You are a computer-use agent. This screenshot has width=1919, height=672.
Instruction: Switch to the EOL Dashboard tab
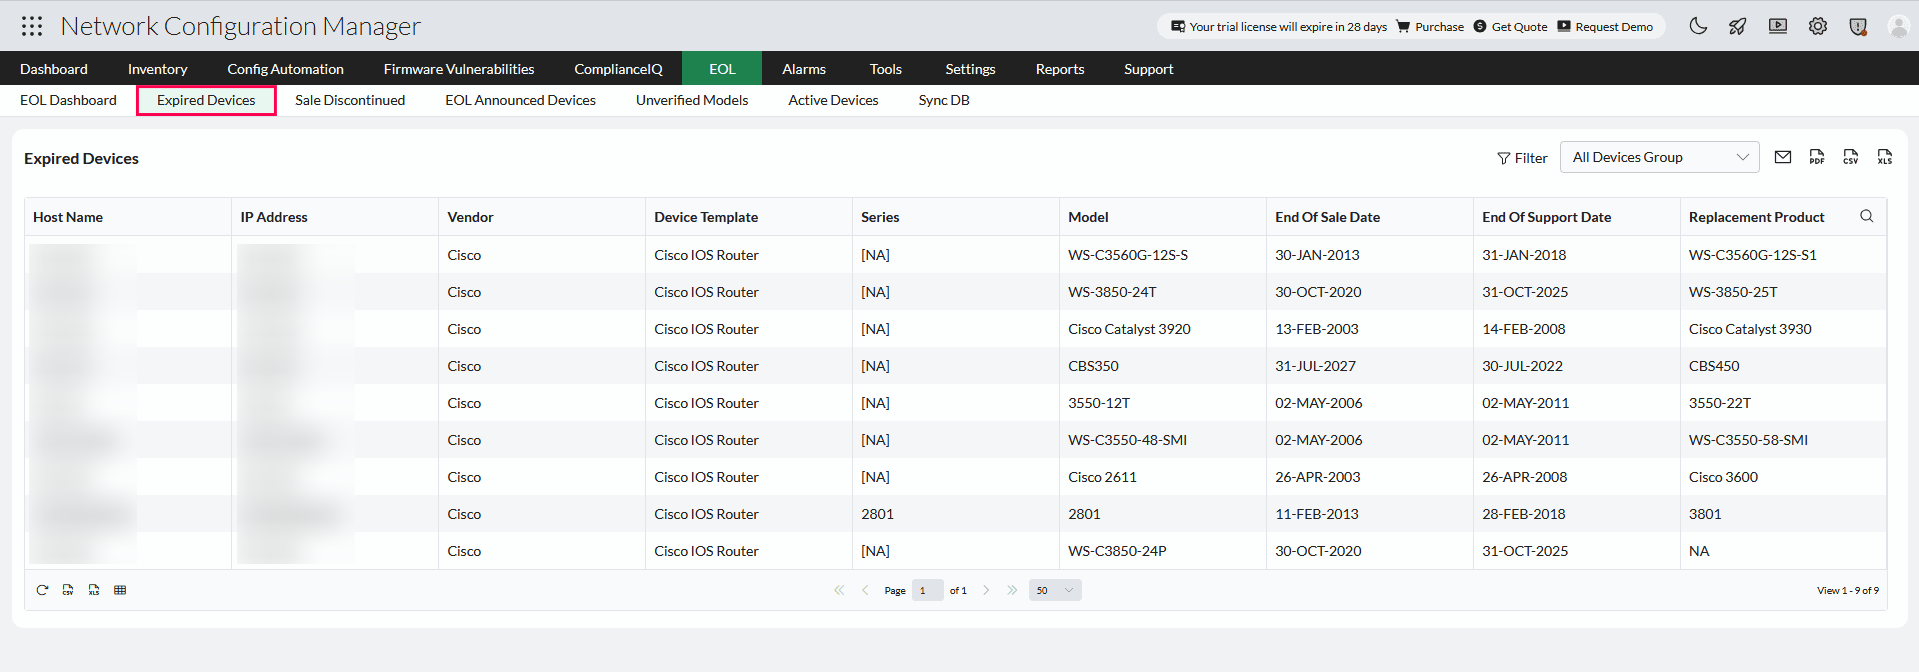click(68, 100)
